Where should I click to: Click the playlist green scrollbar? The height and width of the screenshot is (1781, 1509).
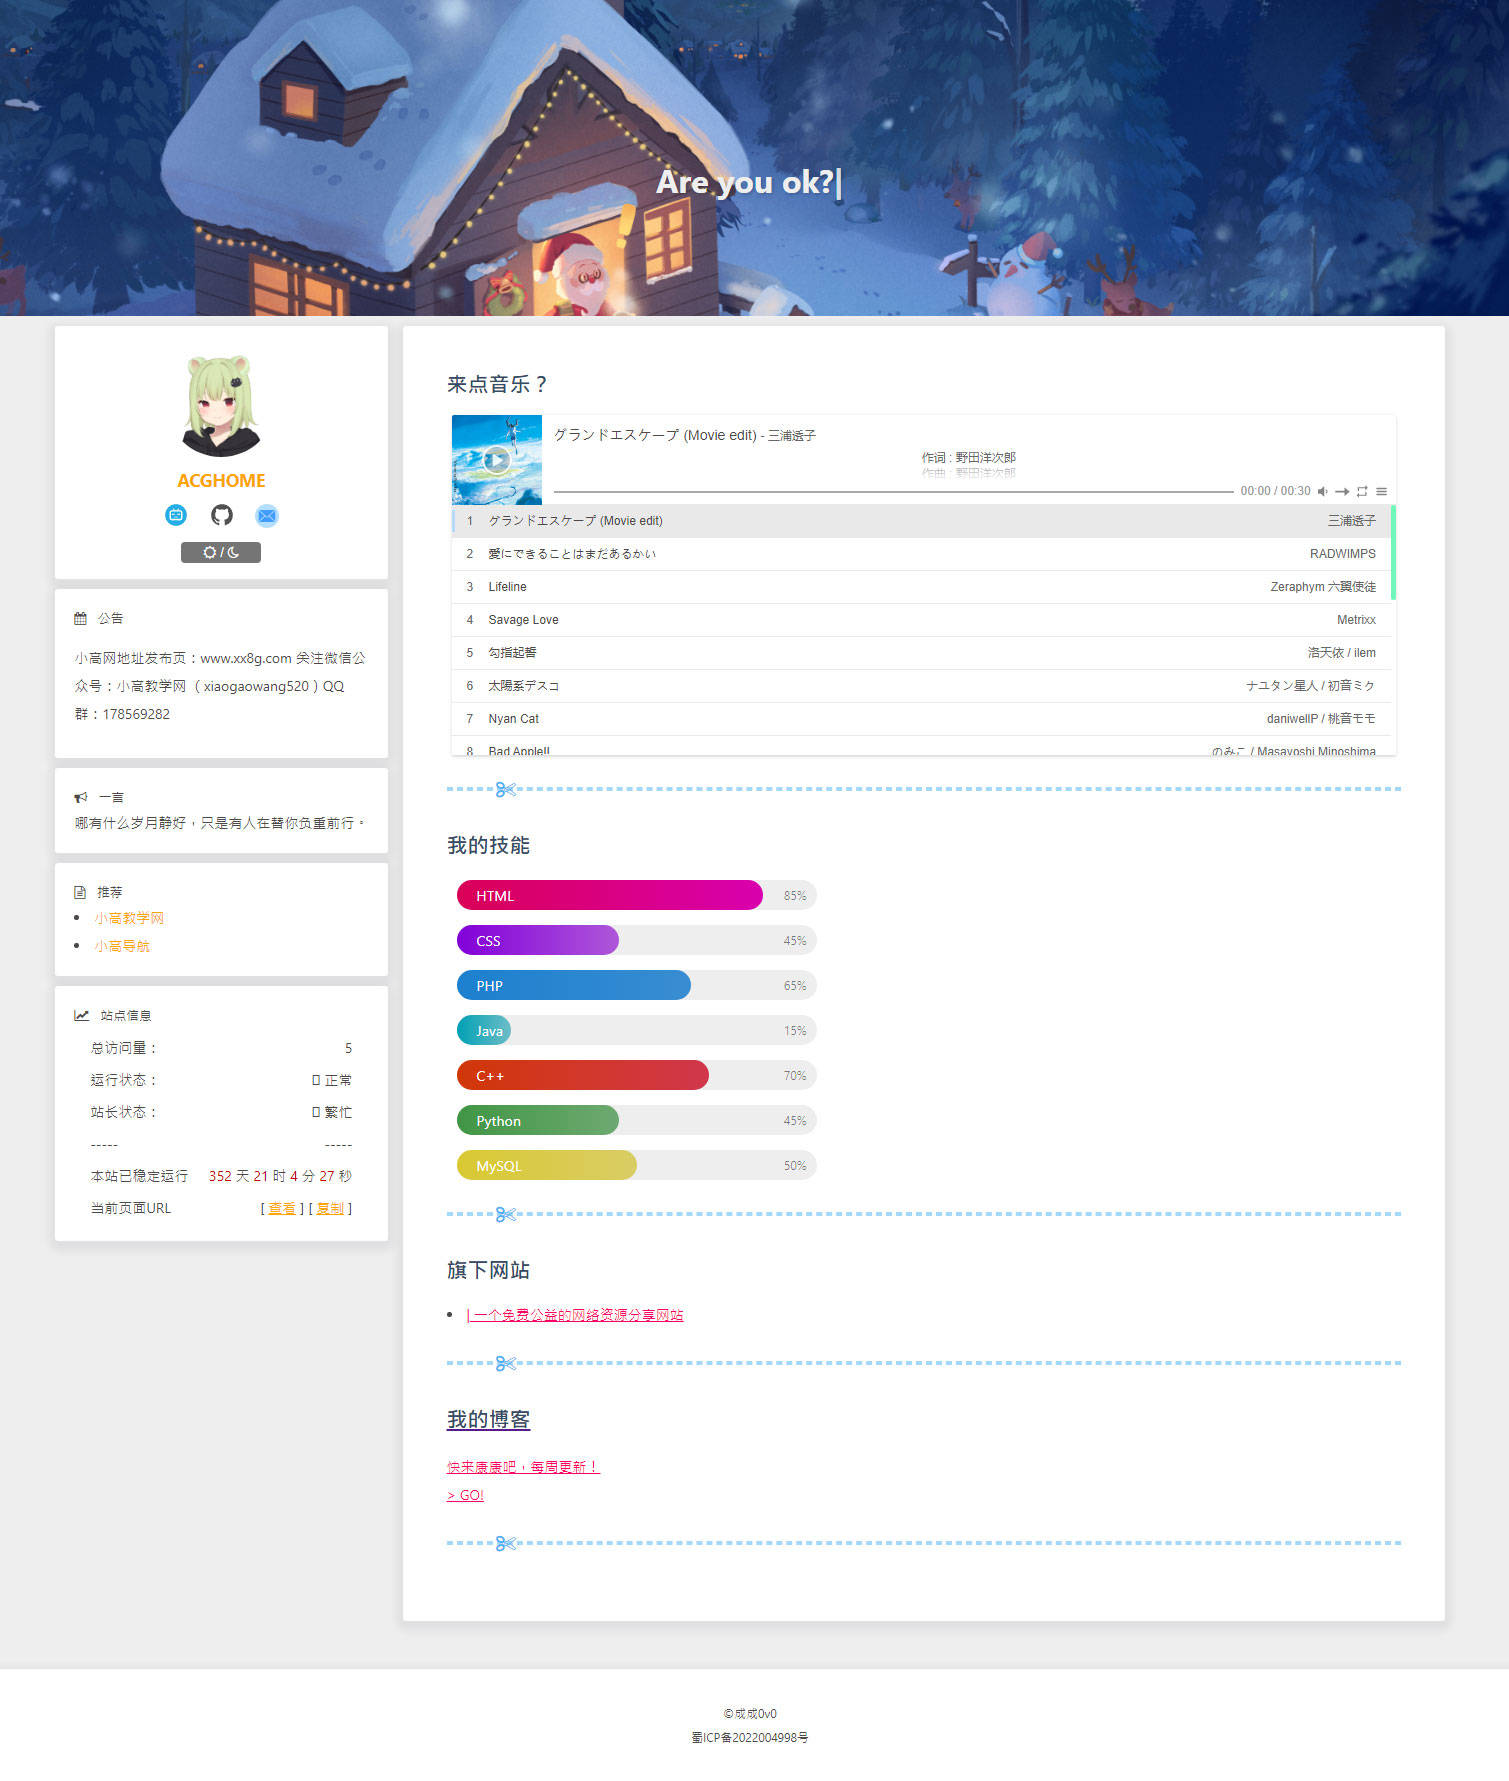tap(1393, 552)
